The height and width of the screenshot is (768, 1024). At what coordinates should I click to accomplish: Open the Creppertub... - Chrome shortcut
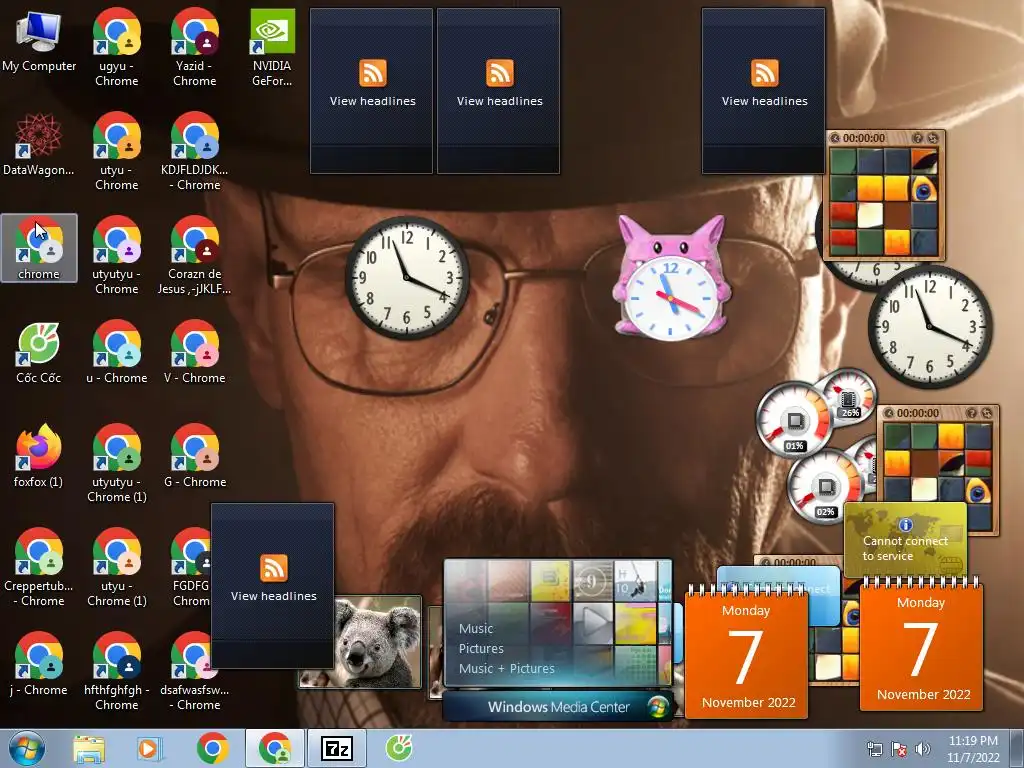(39, 567)
